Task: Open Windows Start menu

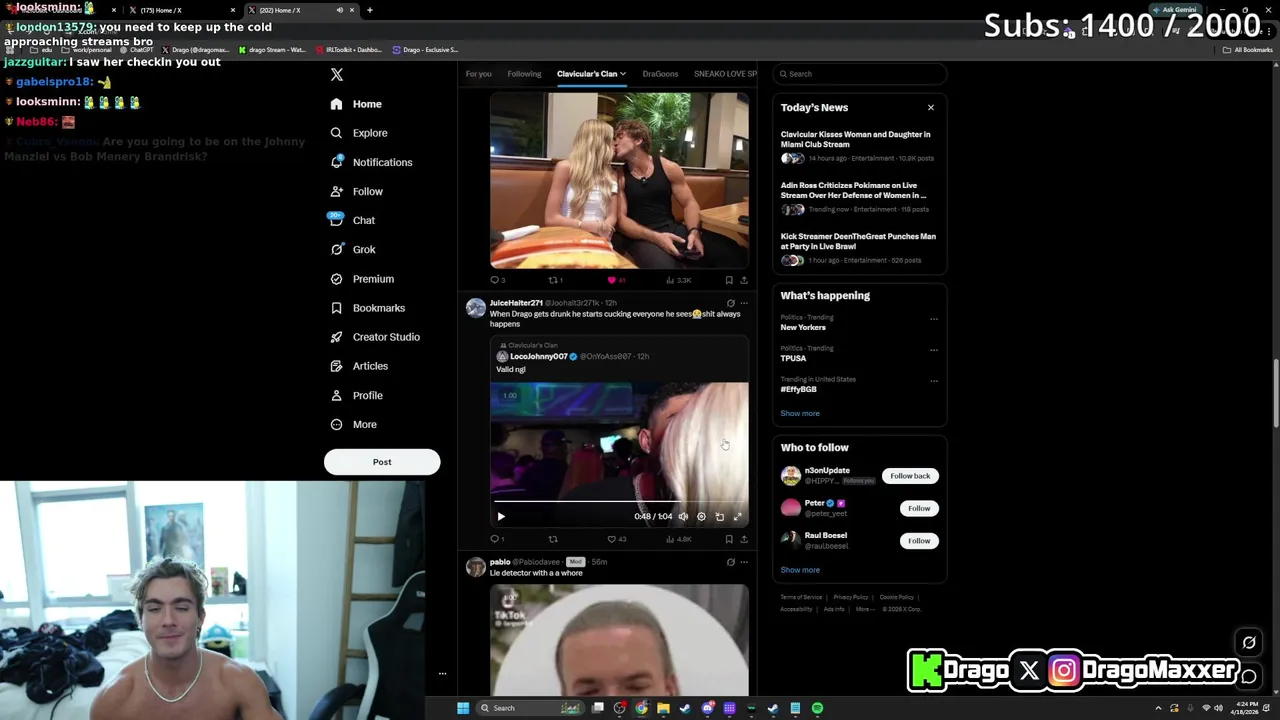Action: tap(463, 708)
